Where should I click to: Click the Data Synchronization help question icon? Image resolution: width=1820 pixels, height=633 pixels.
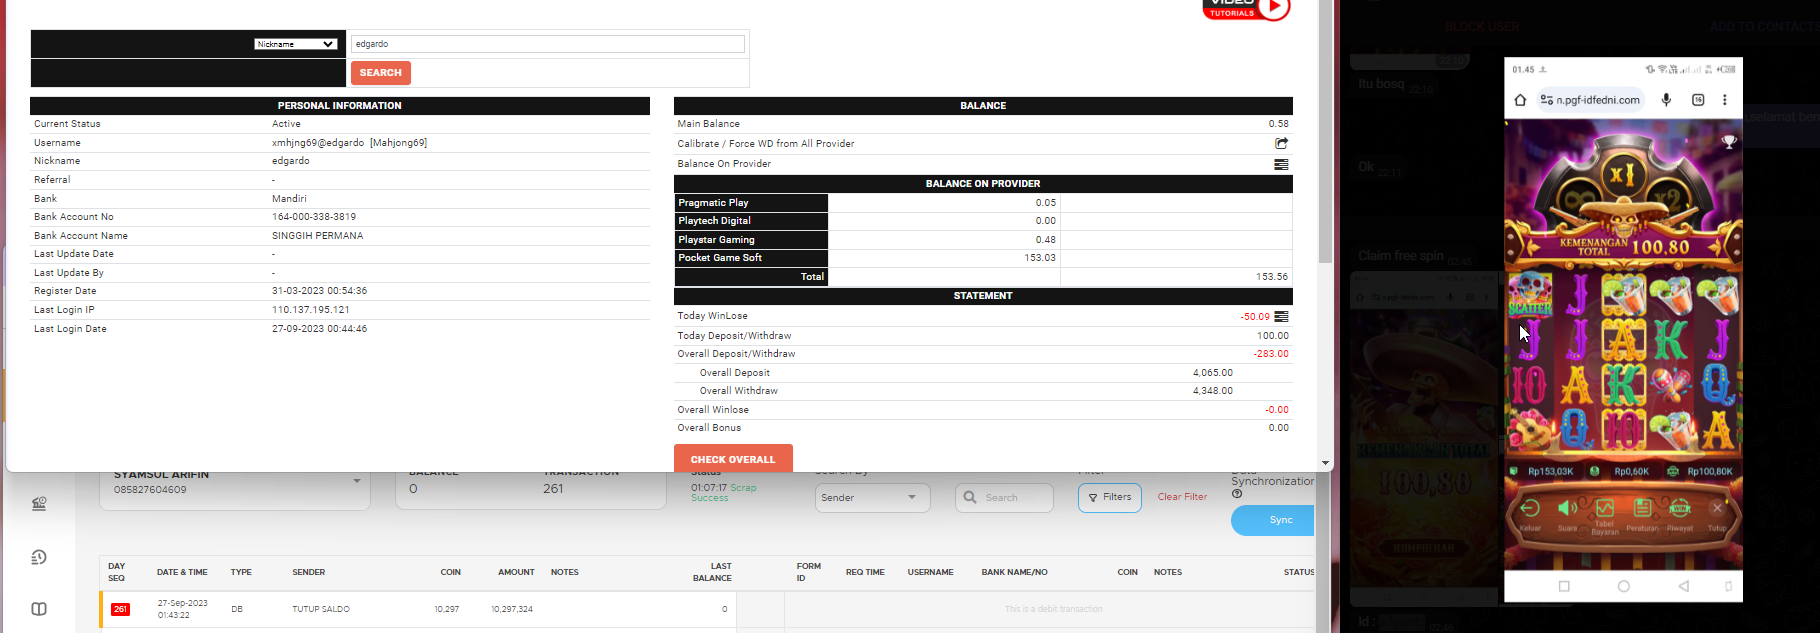point(1237,494)
